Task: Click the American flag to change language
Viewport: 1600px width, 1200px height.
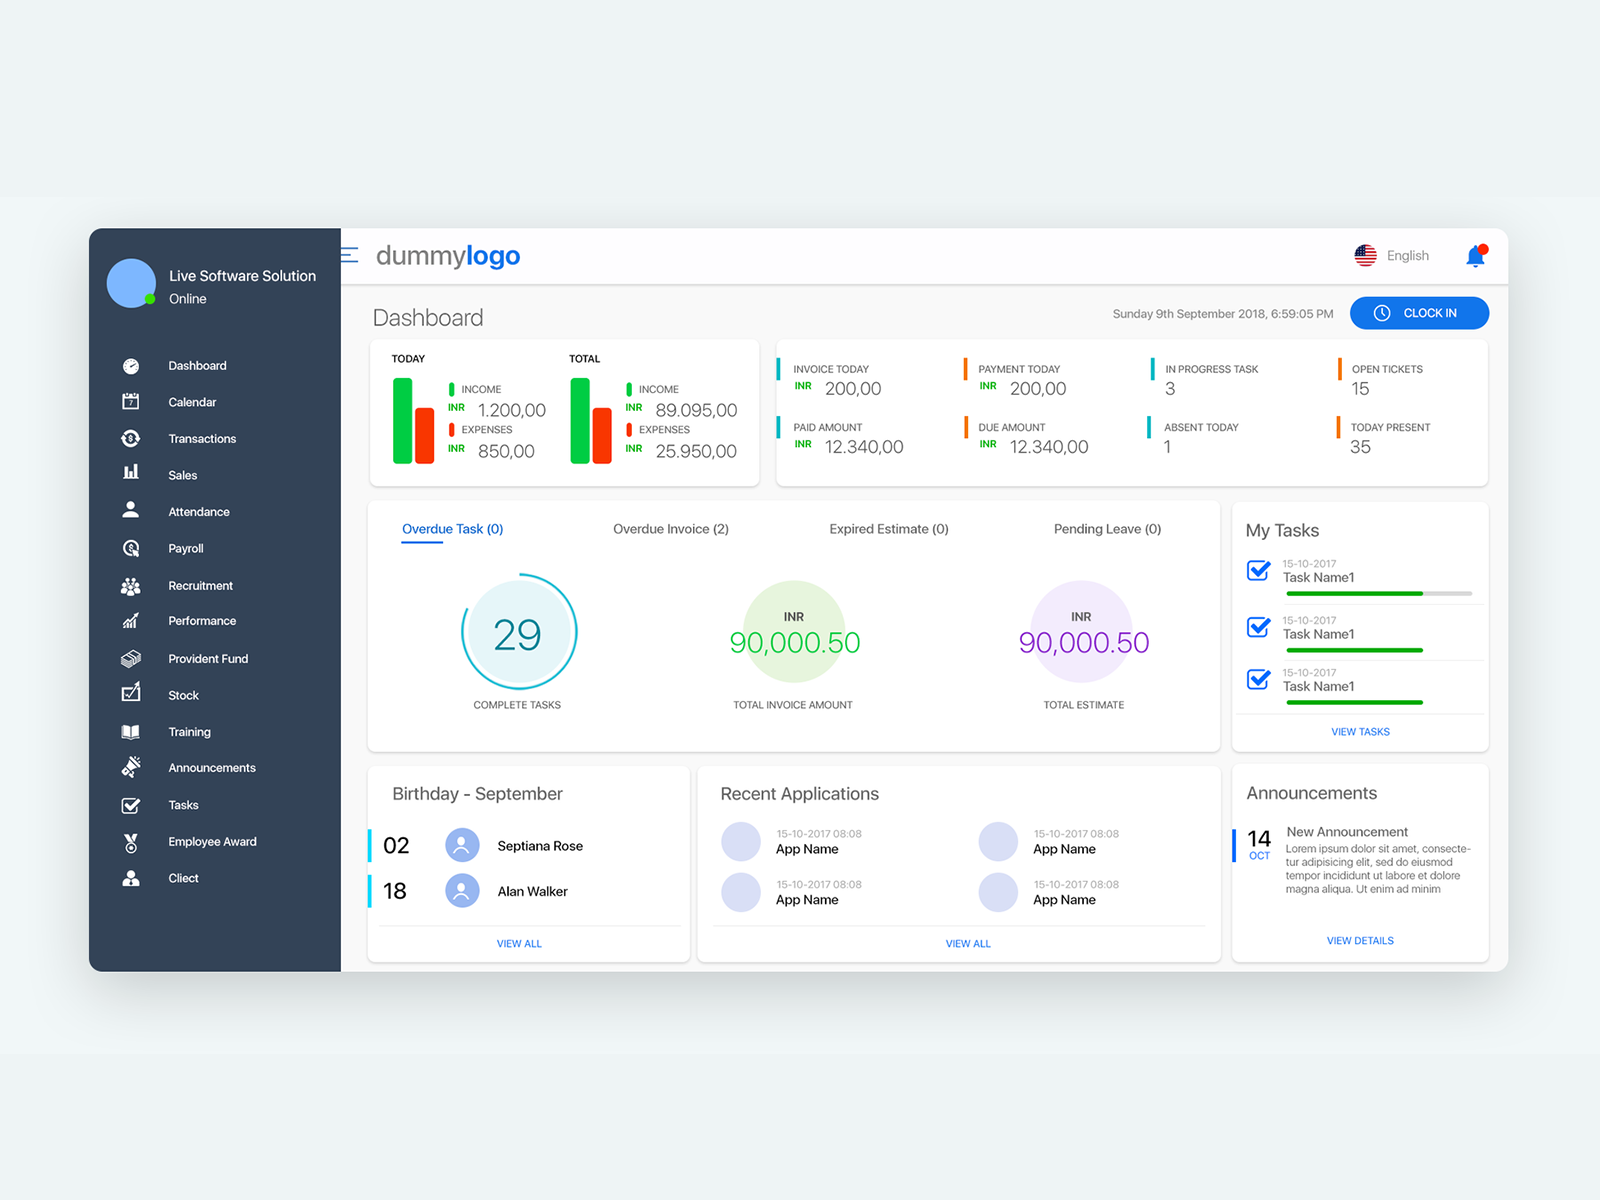Action: [1366, 255]
